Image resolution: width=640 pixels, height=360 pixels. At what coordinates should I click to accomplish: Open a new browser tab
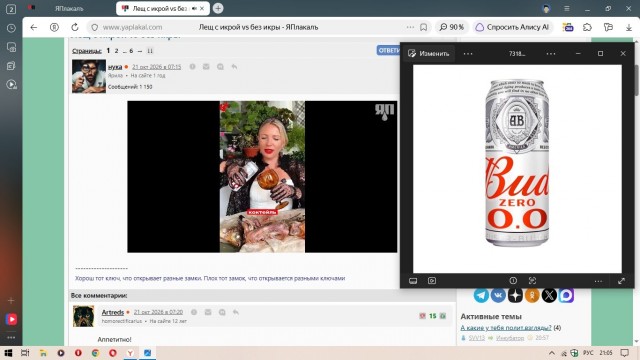coord(218,8)
